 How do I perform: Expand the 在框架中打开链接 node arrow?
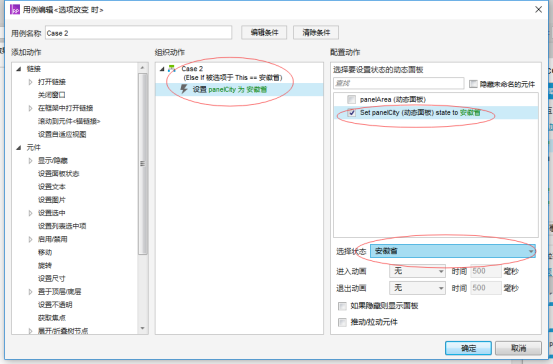(x=30, y=108)
